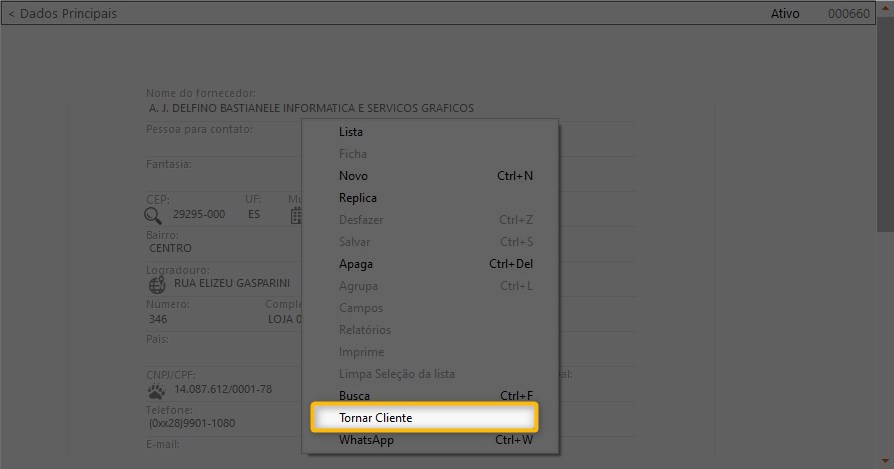This screenshot has height=469, width=894.
Task: Click the grid icon next to the UF field
Action: pos(297,215)
